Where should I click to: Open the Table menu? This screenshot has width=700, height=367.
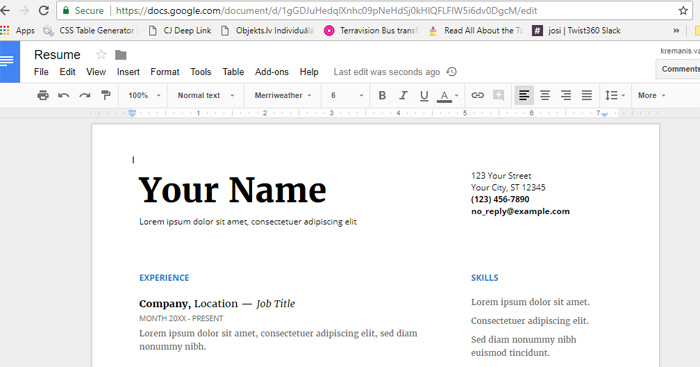[x=233, y=72]
